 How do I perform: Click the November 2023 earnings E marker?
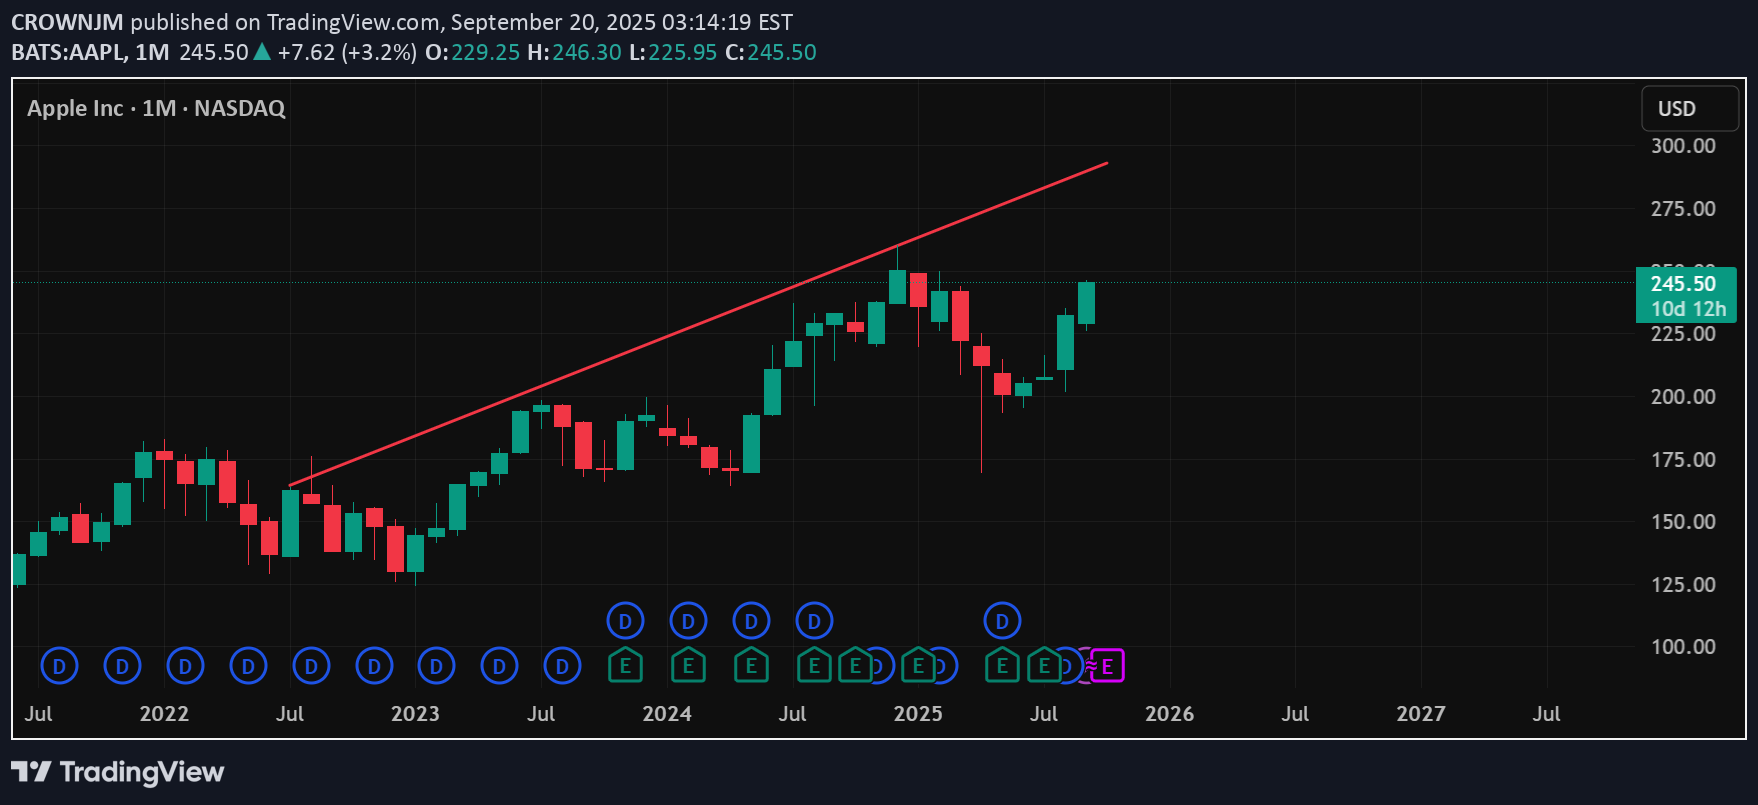pos(625,665)
